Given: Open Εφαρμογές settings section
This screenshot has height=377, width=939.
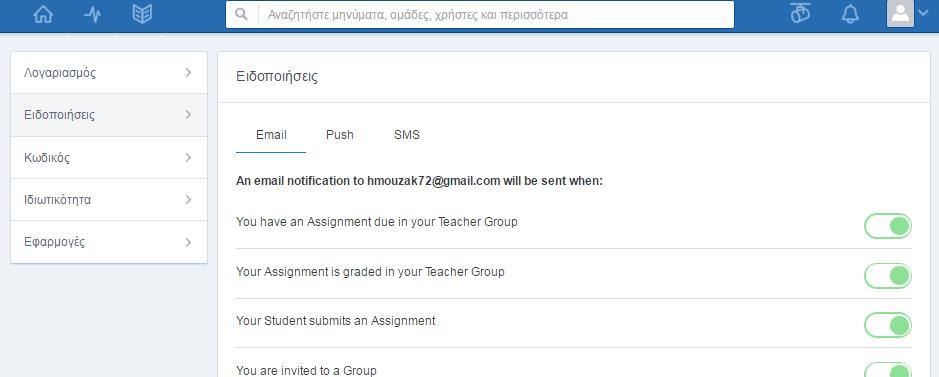Looking at the screenshot, I should pyautogui.click(x=109, y=242).
